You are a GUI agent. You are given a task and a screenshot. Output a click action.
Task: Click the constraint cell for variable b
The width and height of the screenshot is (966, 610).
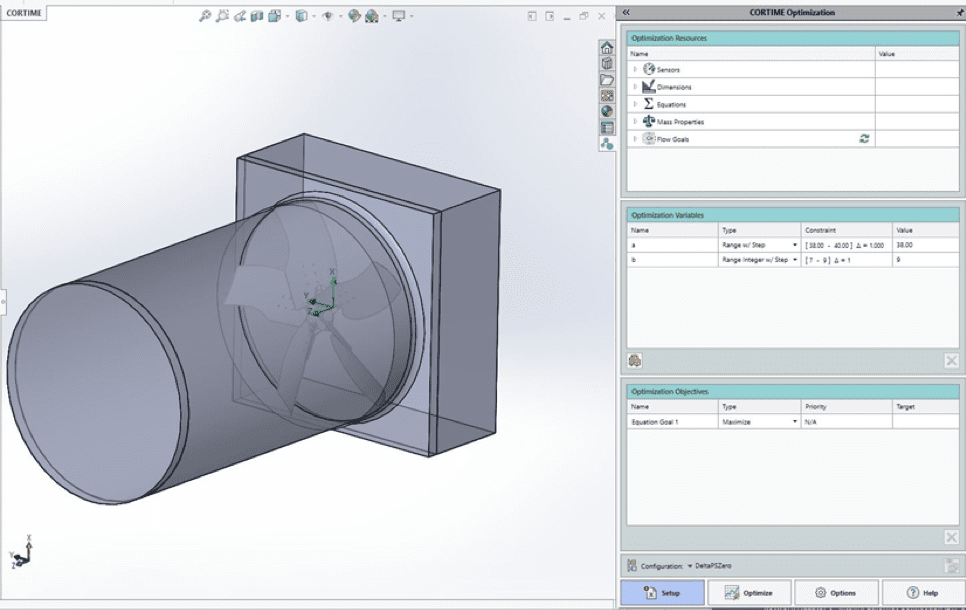[x=846, y=260]
